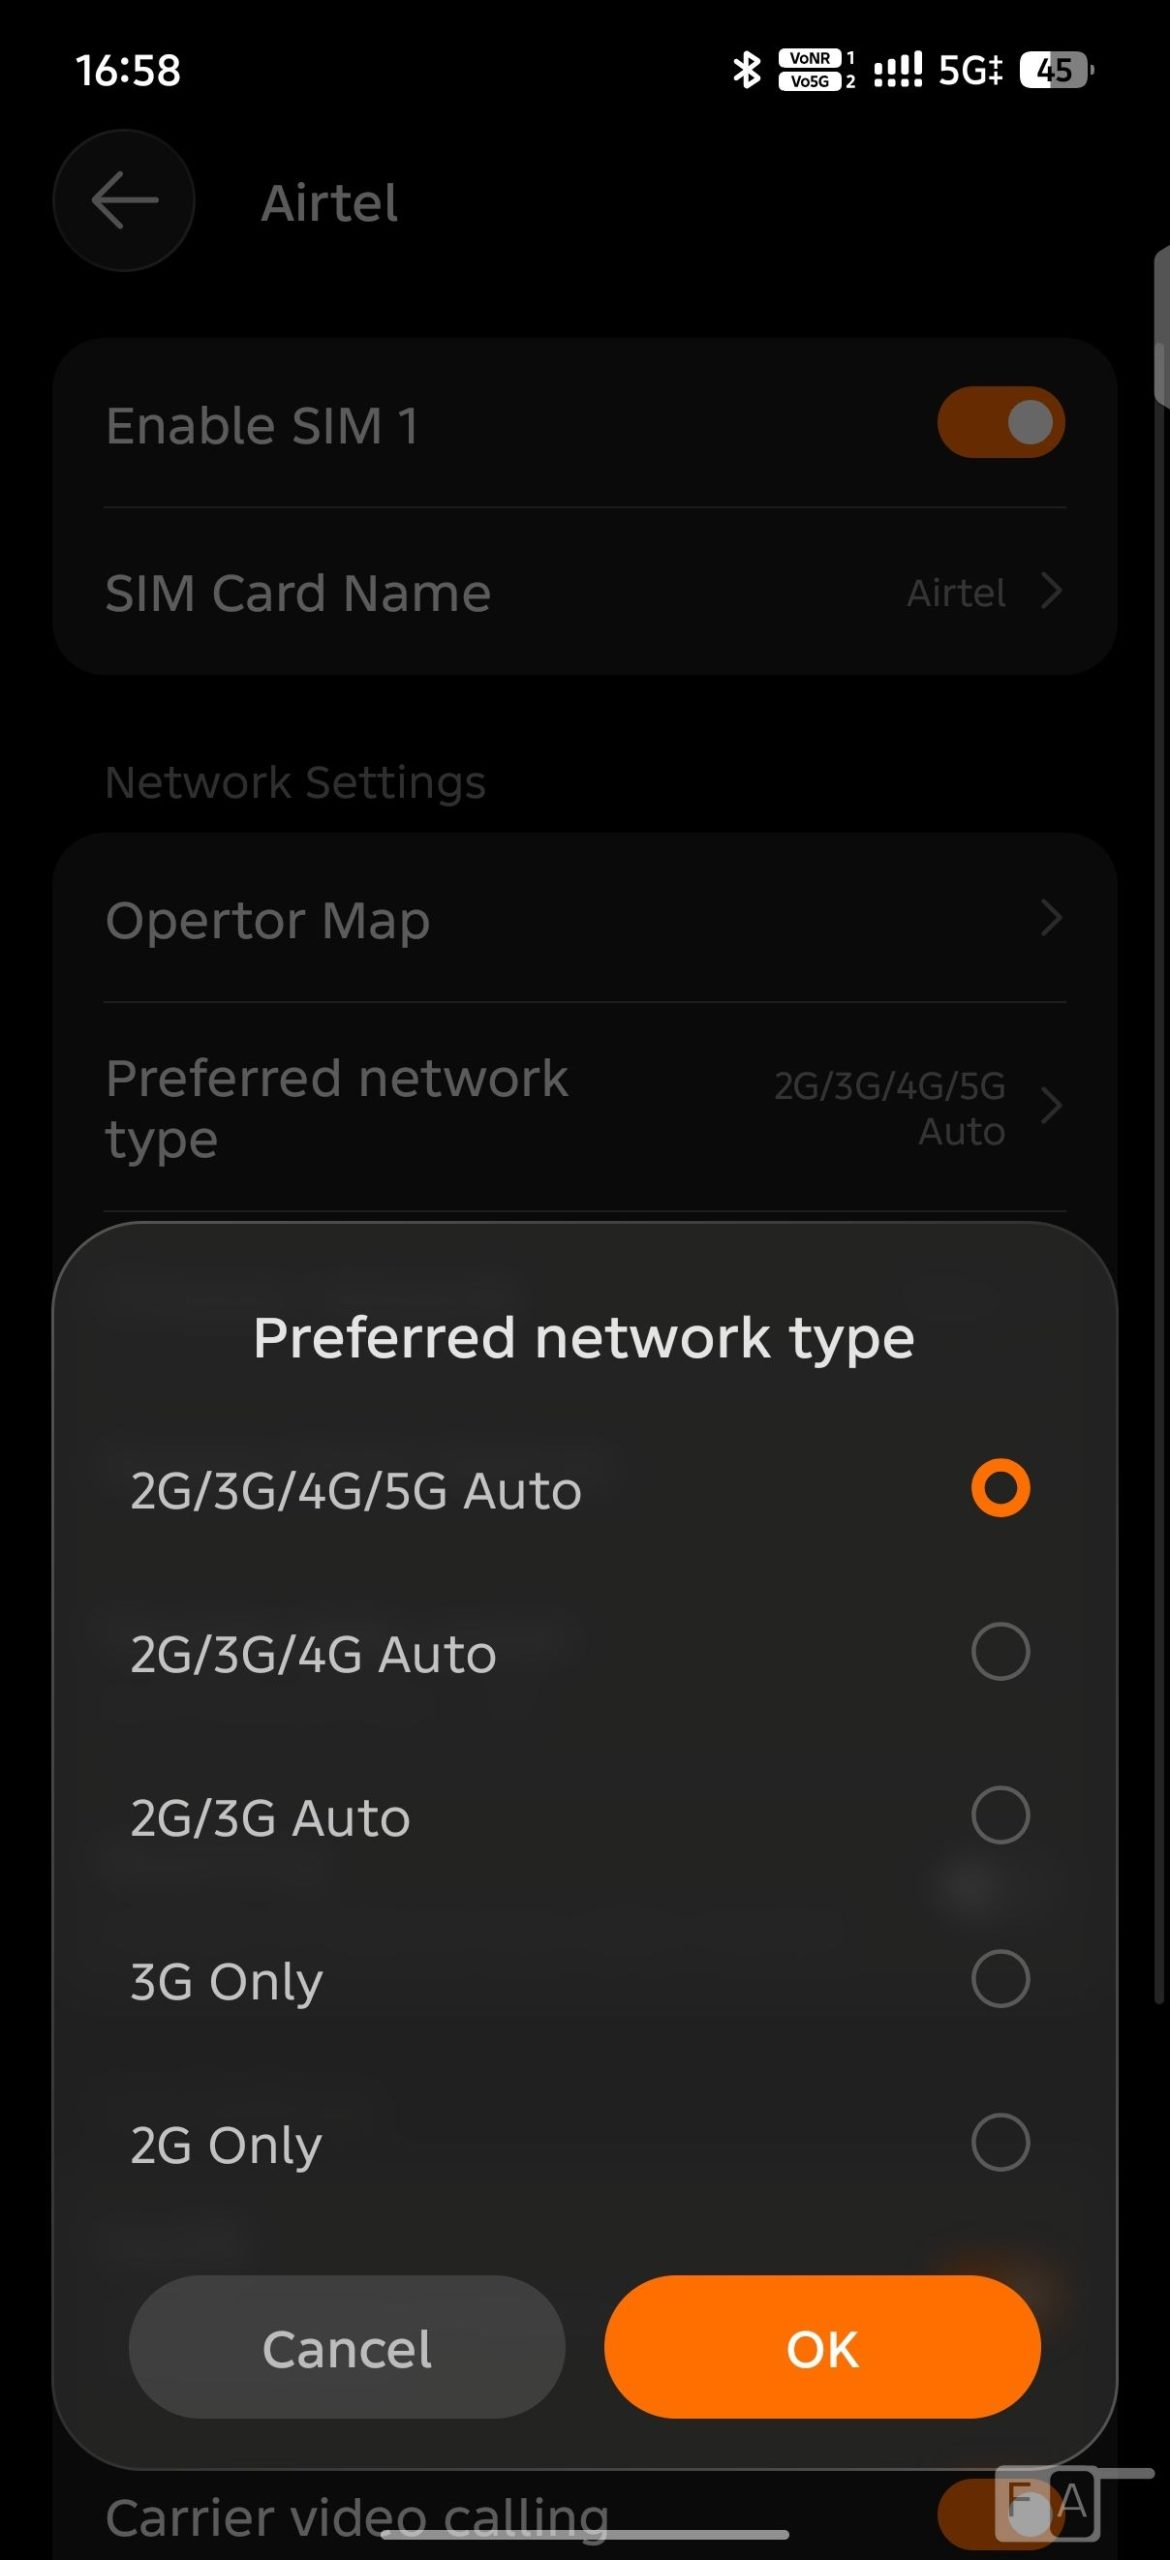
Task: Tap the Bluetooth status icon
Action: pos(746,70)
